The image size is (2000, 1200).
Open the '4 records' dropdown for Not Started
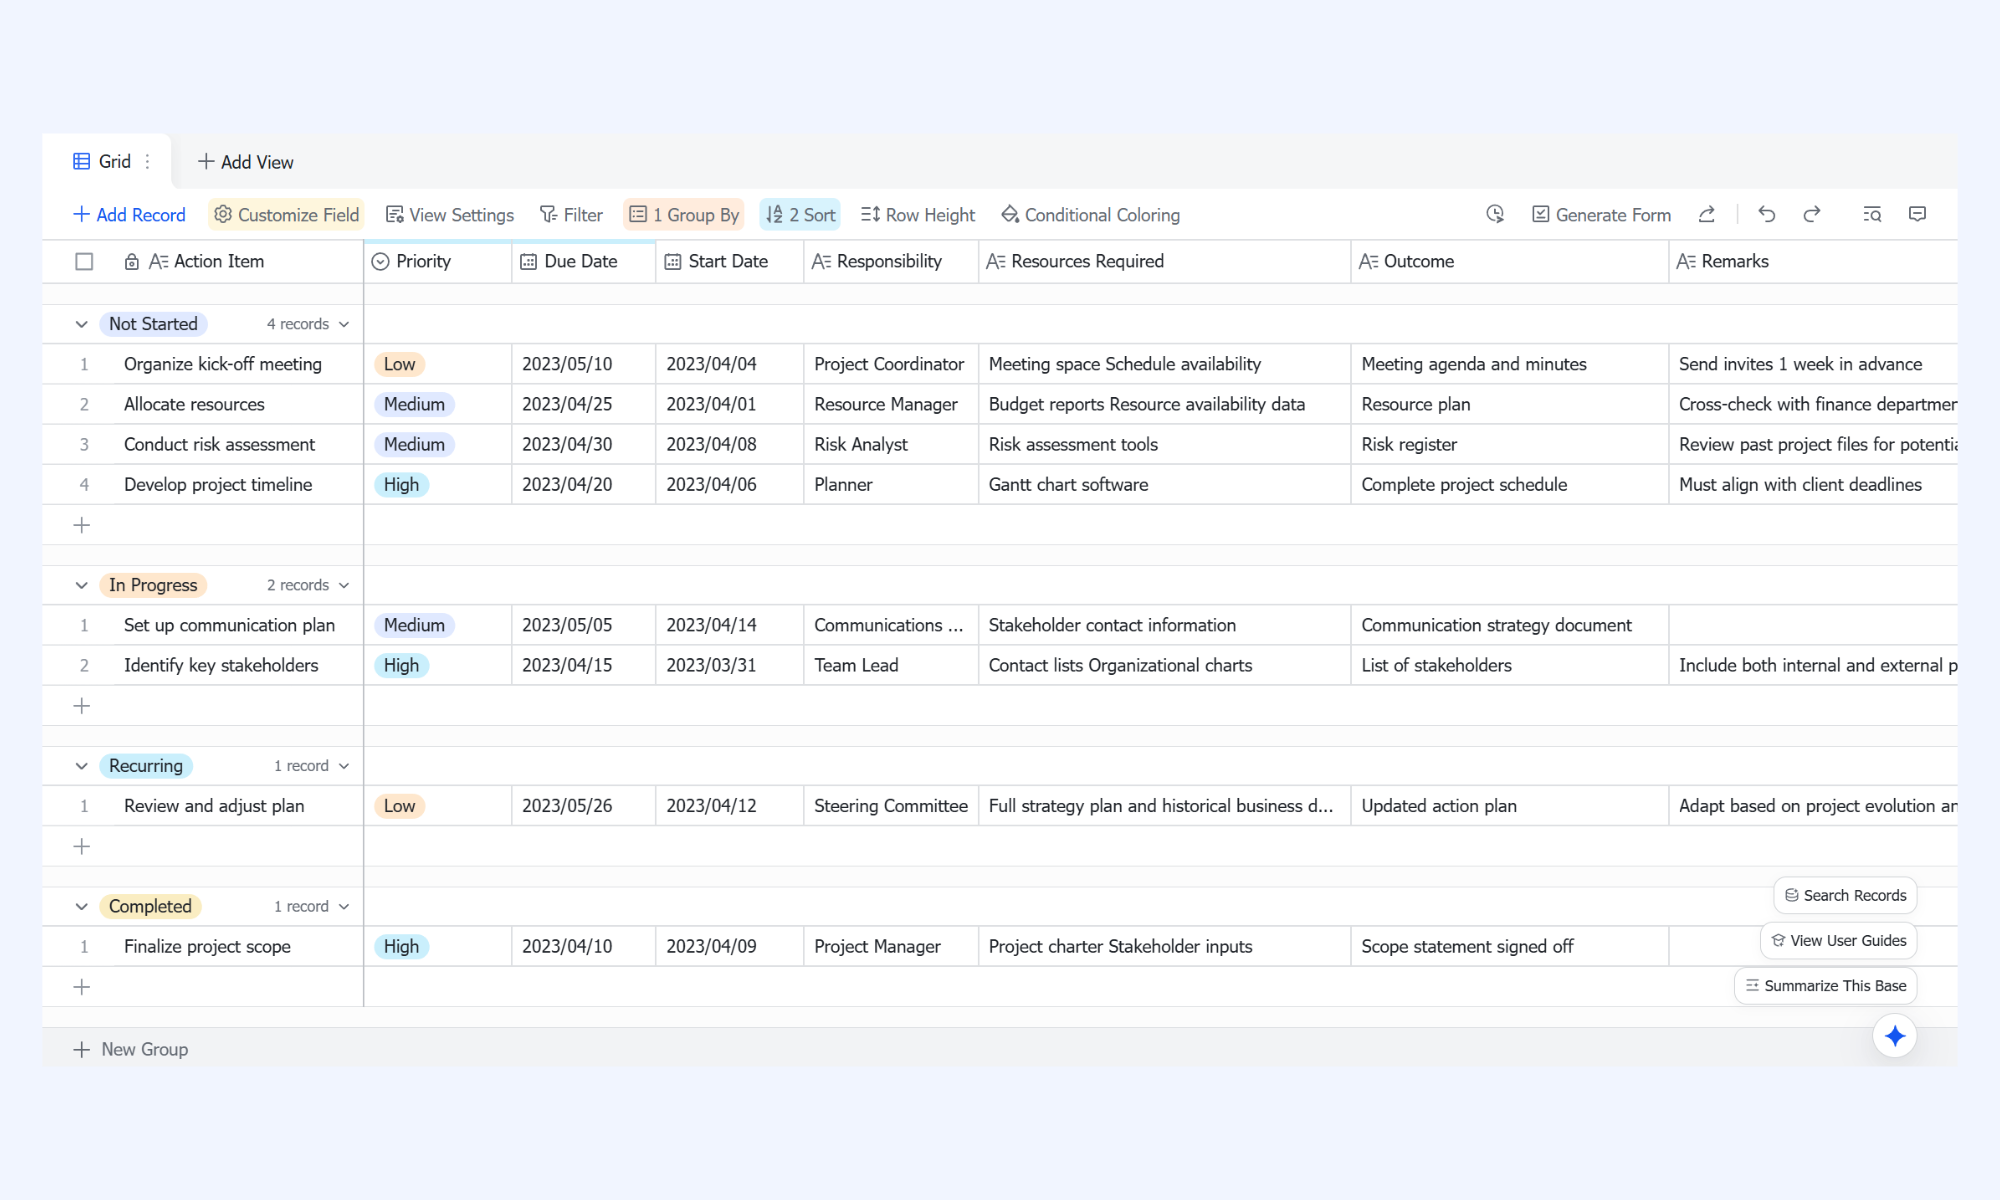tap(308, 324)
